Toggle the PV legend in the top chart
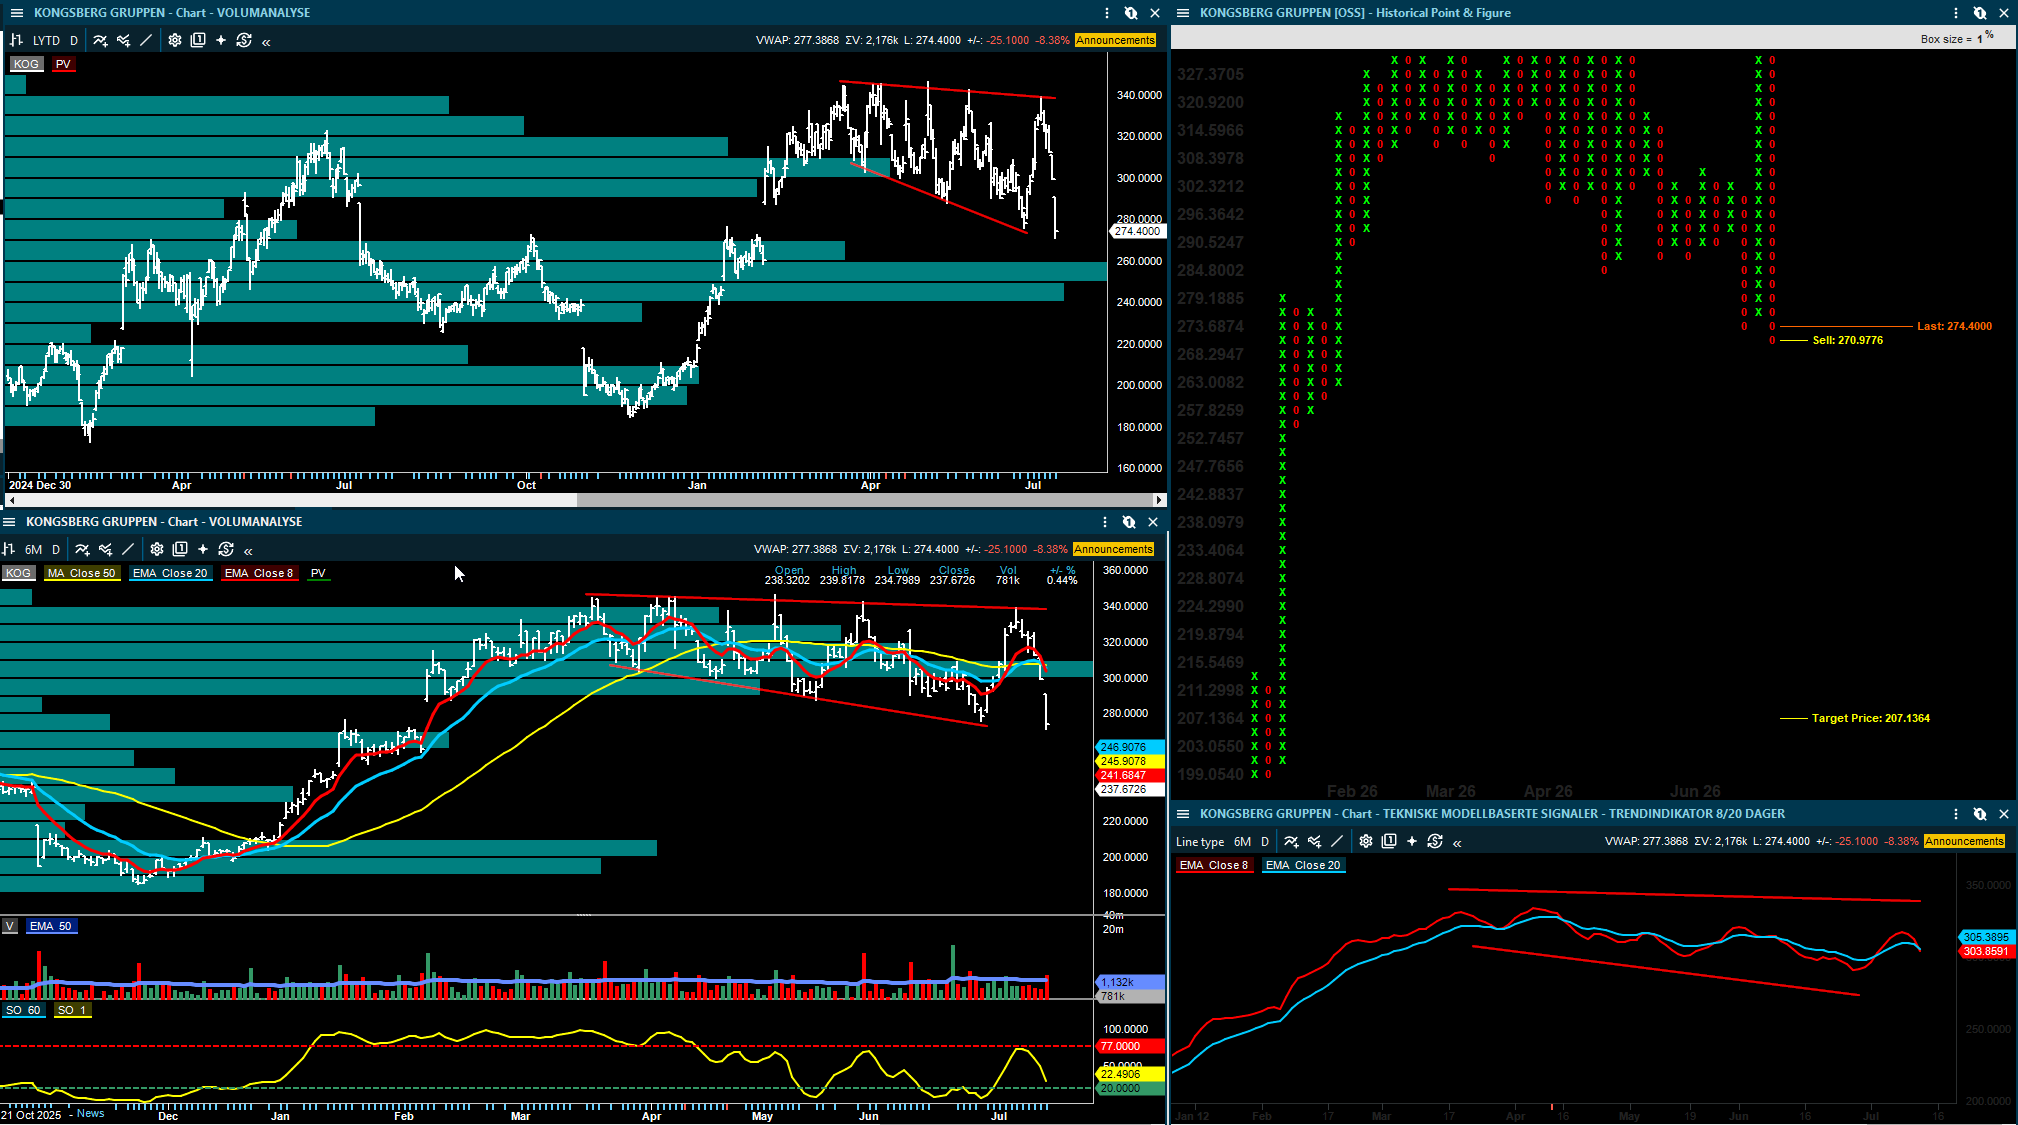Image resolution: width=2018 pixels, height=1125 pixels. [63, 64]
